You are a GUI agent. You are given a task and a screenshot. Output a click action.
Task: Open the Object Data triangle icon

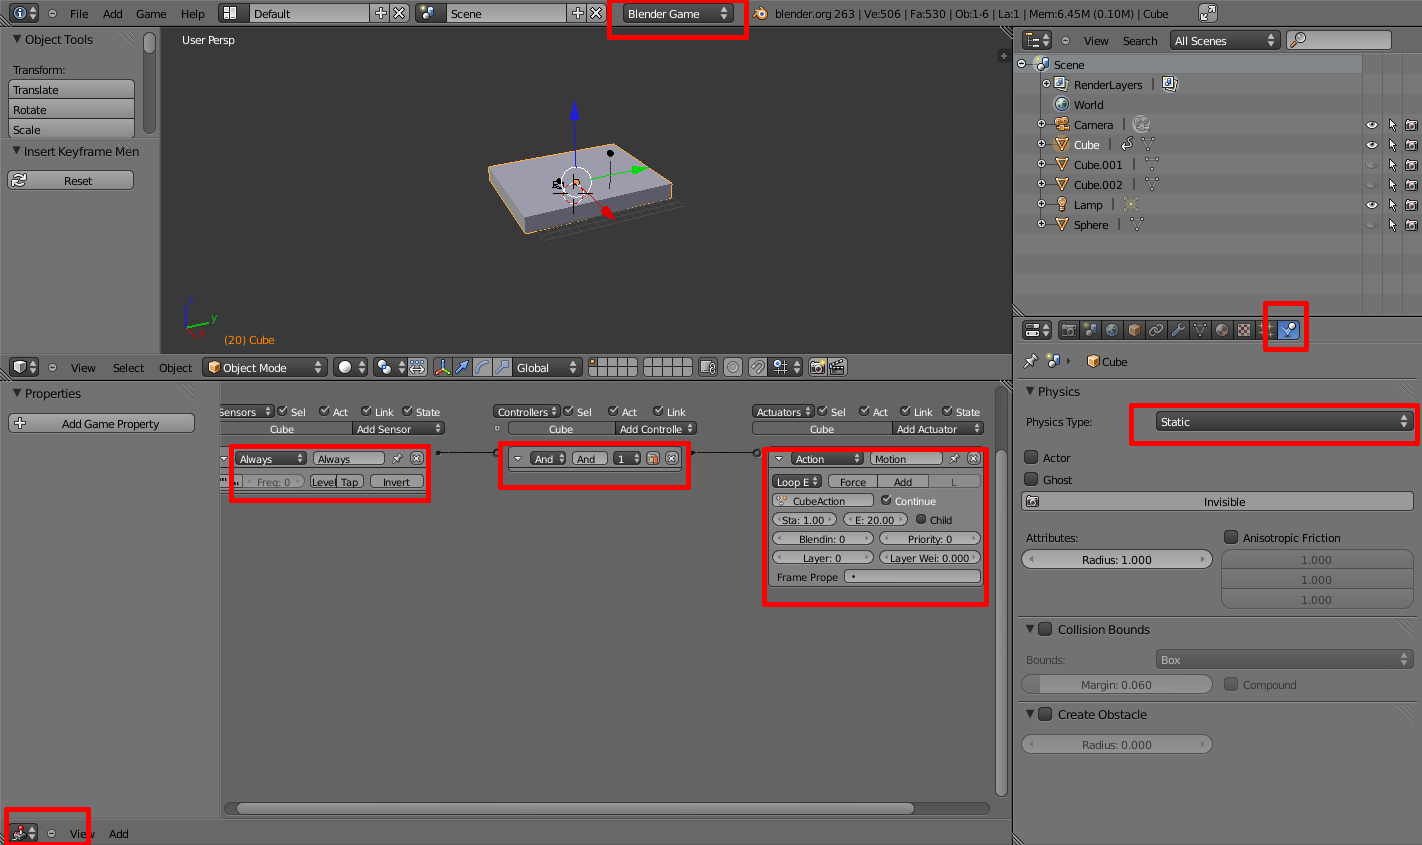point(1200,330)
